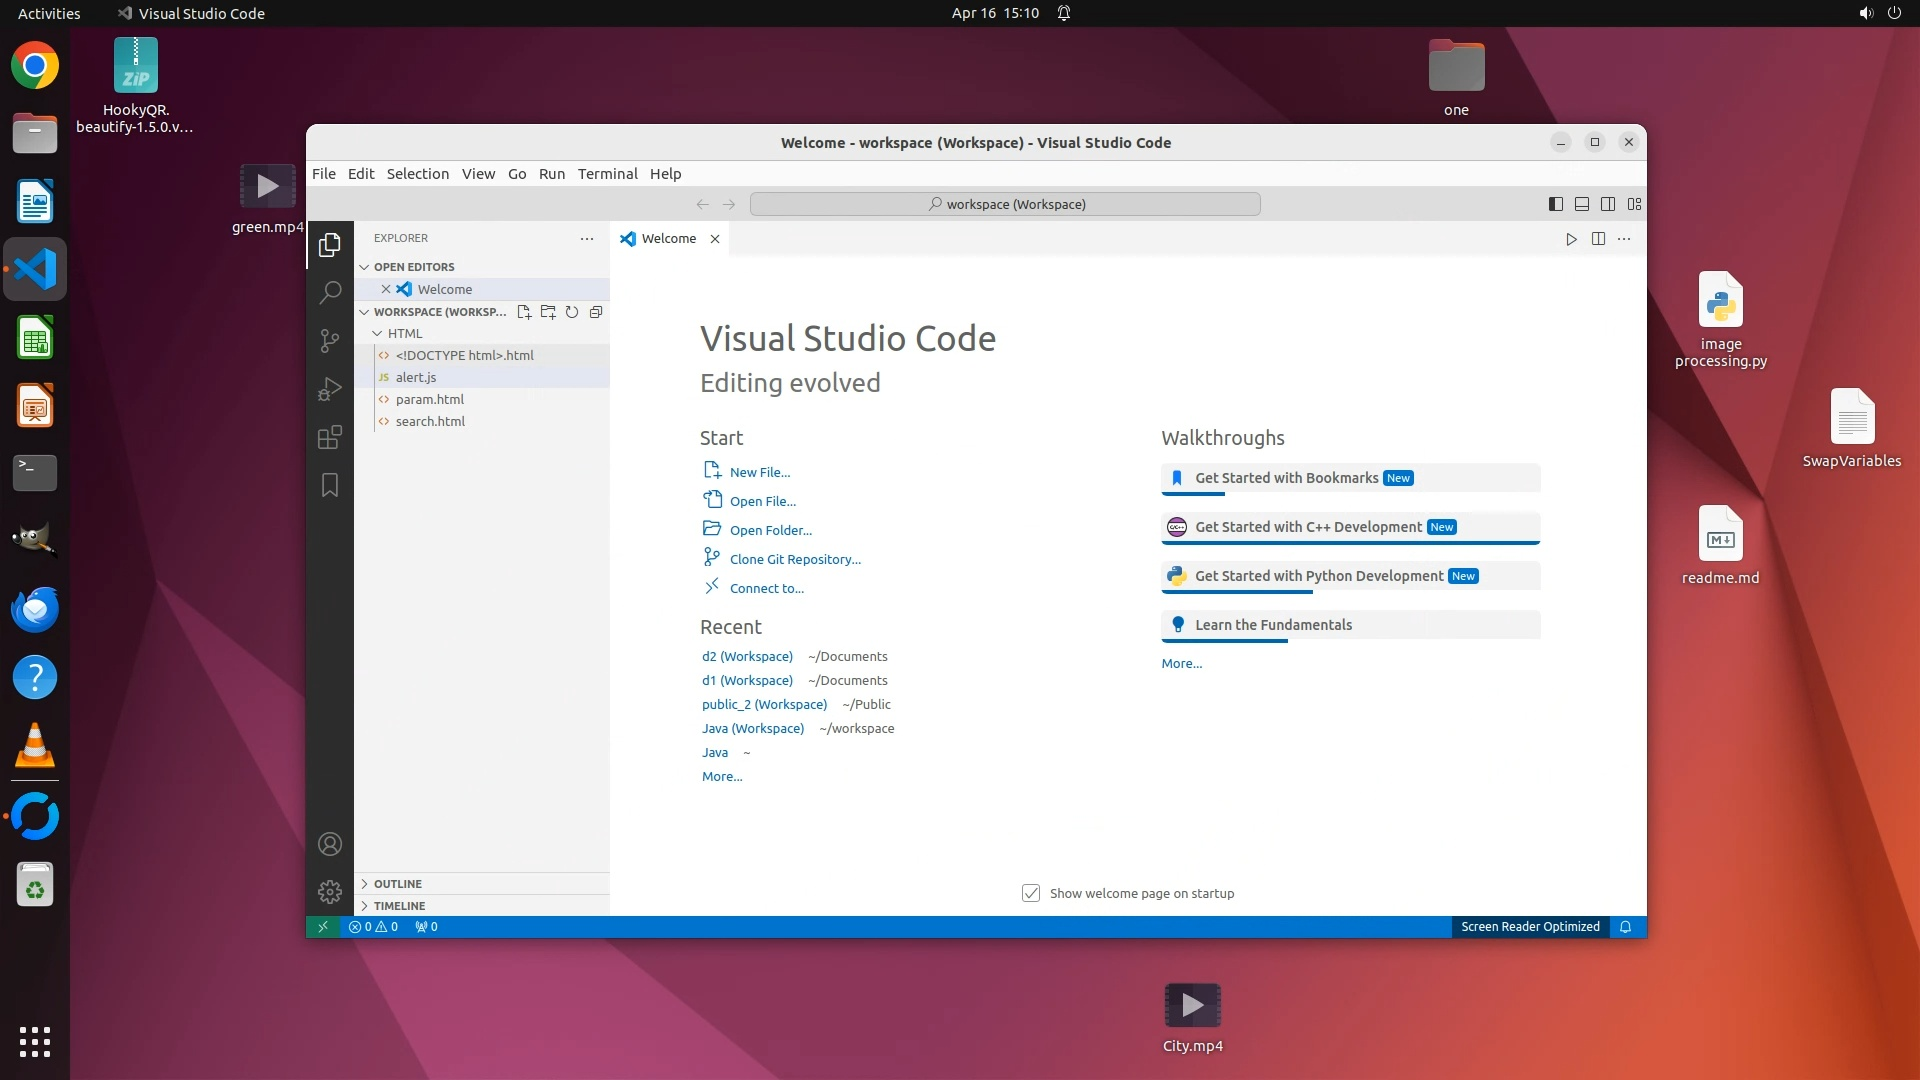The width and height of the screenshot is (1920, 1080).
Task: Click the Refresh Explorer icon
Action: pos(572,312)
